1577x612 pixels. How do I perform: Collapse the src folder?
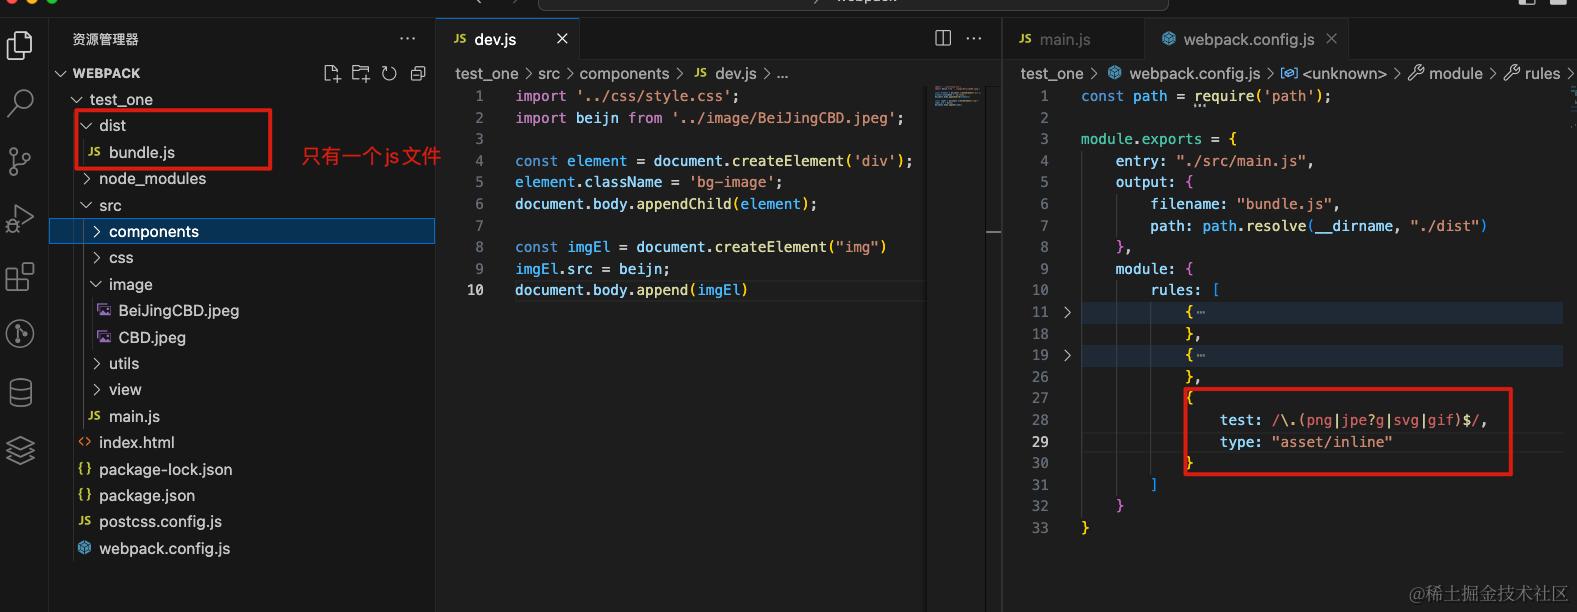click(87, 205)
